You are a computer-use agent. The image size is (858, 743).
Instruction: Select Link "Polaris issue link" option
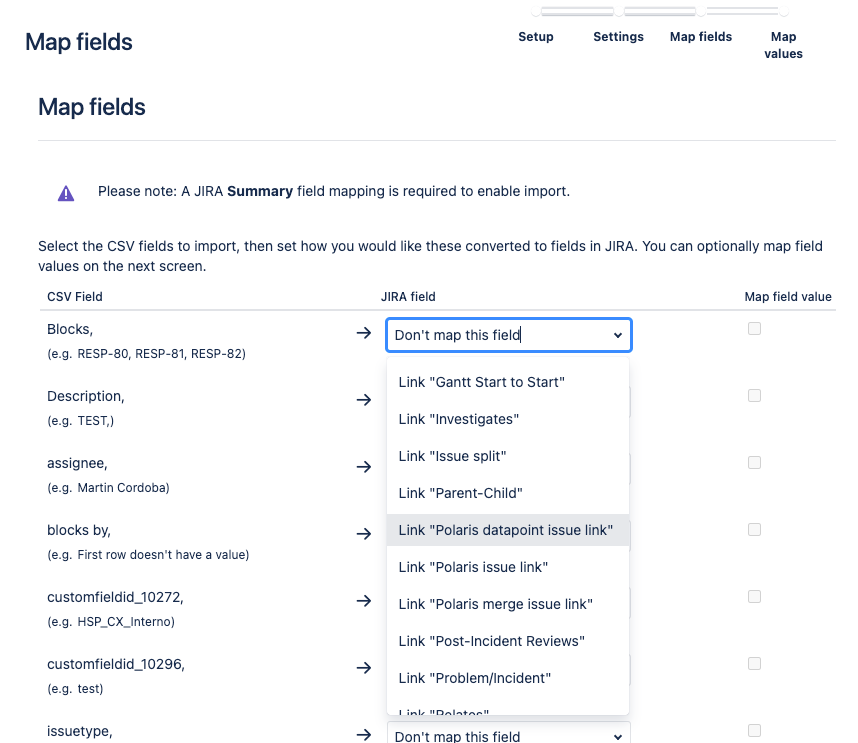508,567
